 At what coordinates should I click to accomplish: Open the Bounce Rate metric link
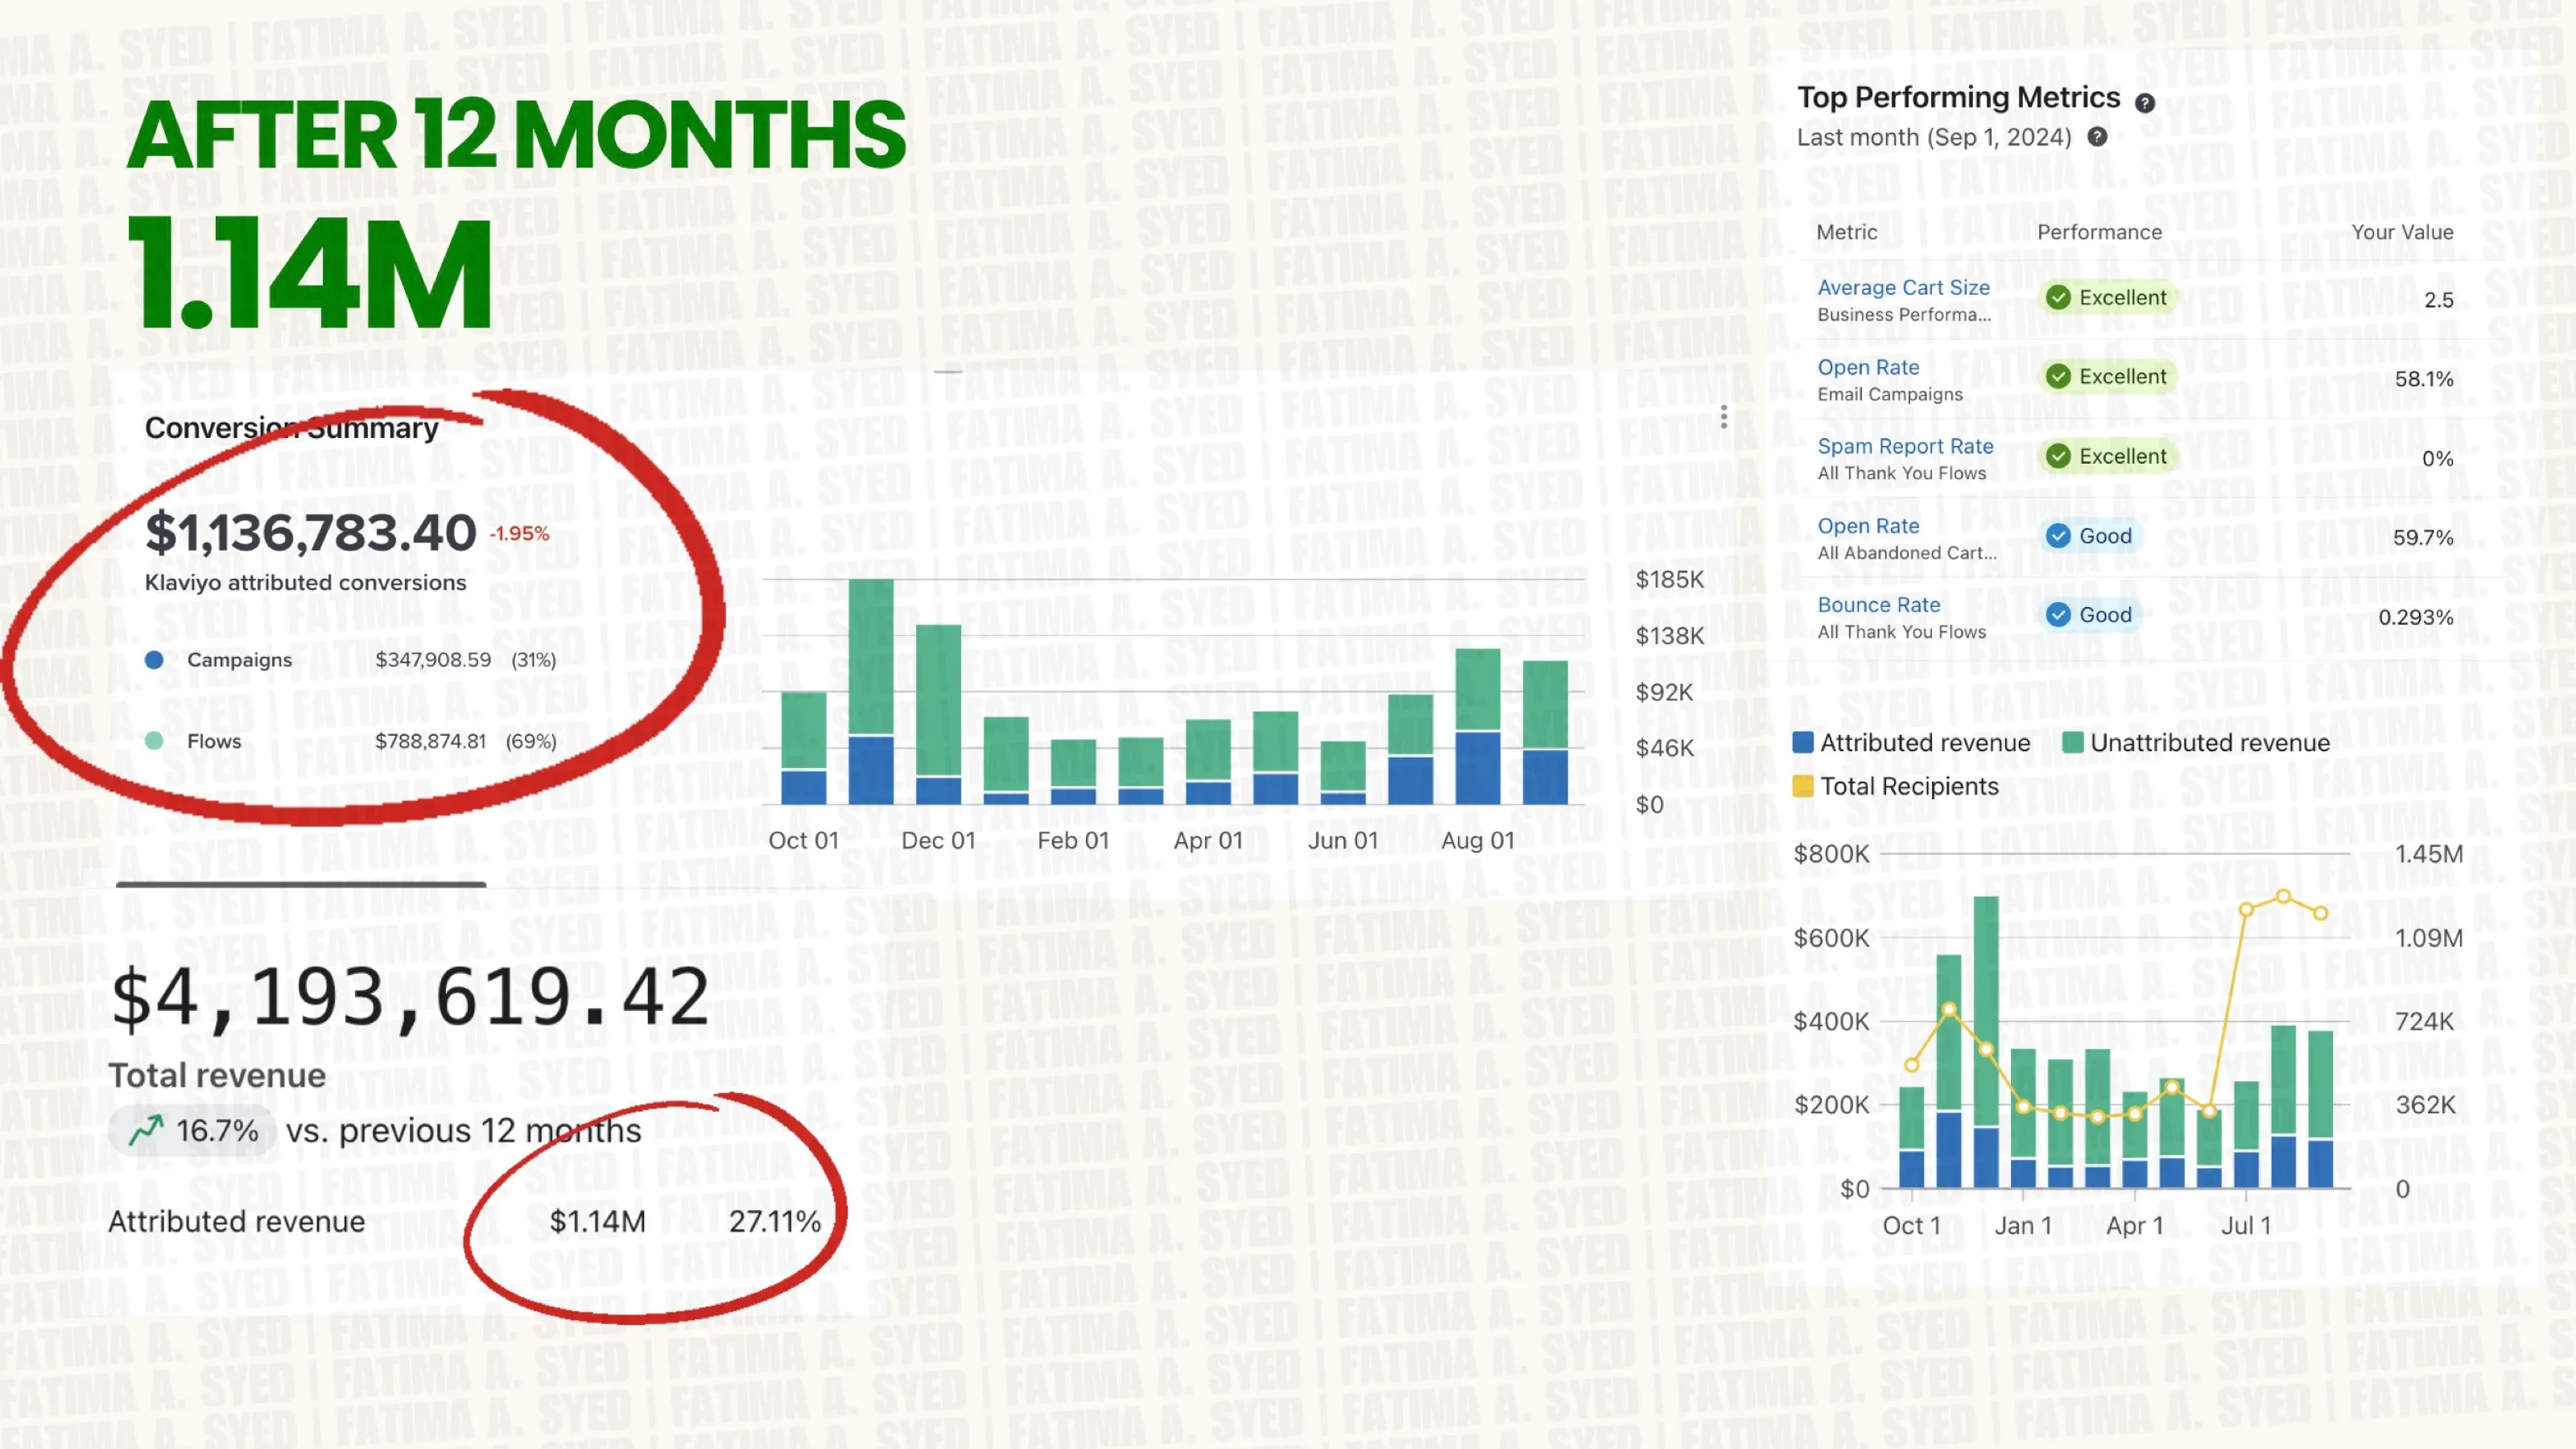[1878, 605]
